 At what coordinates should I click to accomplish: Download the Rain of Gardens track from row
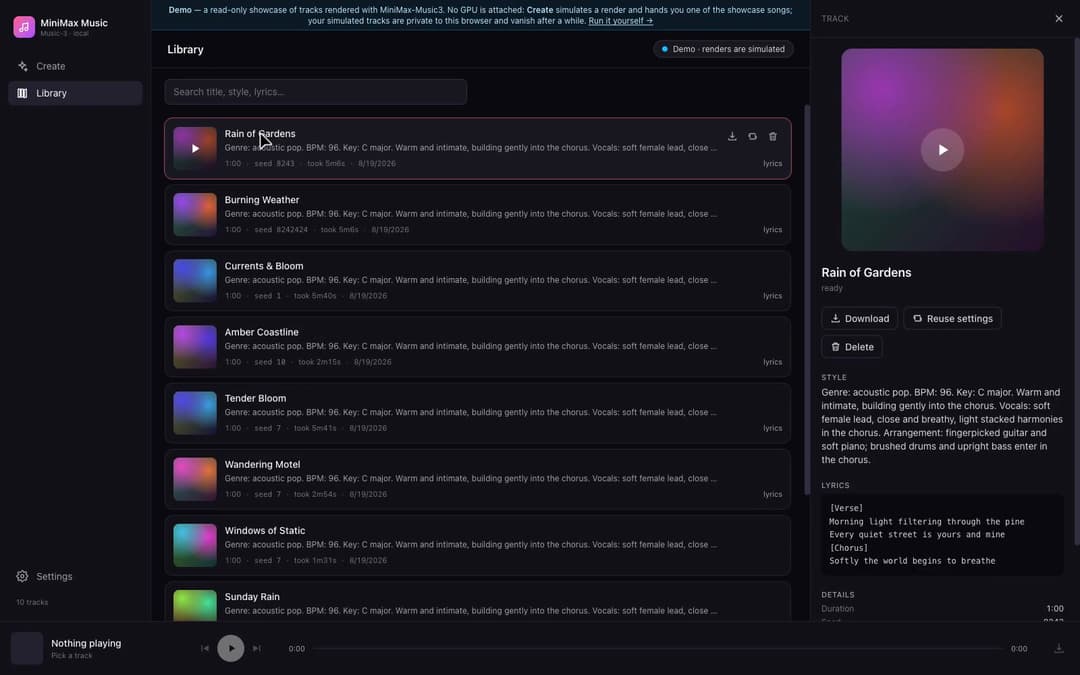pyautogui.click(x=732, y=136)
